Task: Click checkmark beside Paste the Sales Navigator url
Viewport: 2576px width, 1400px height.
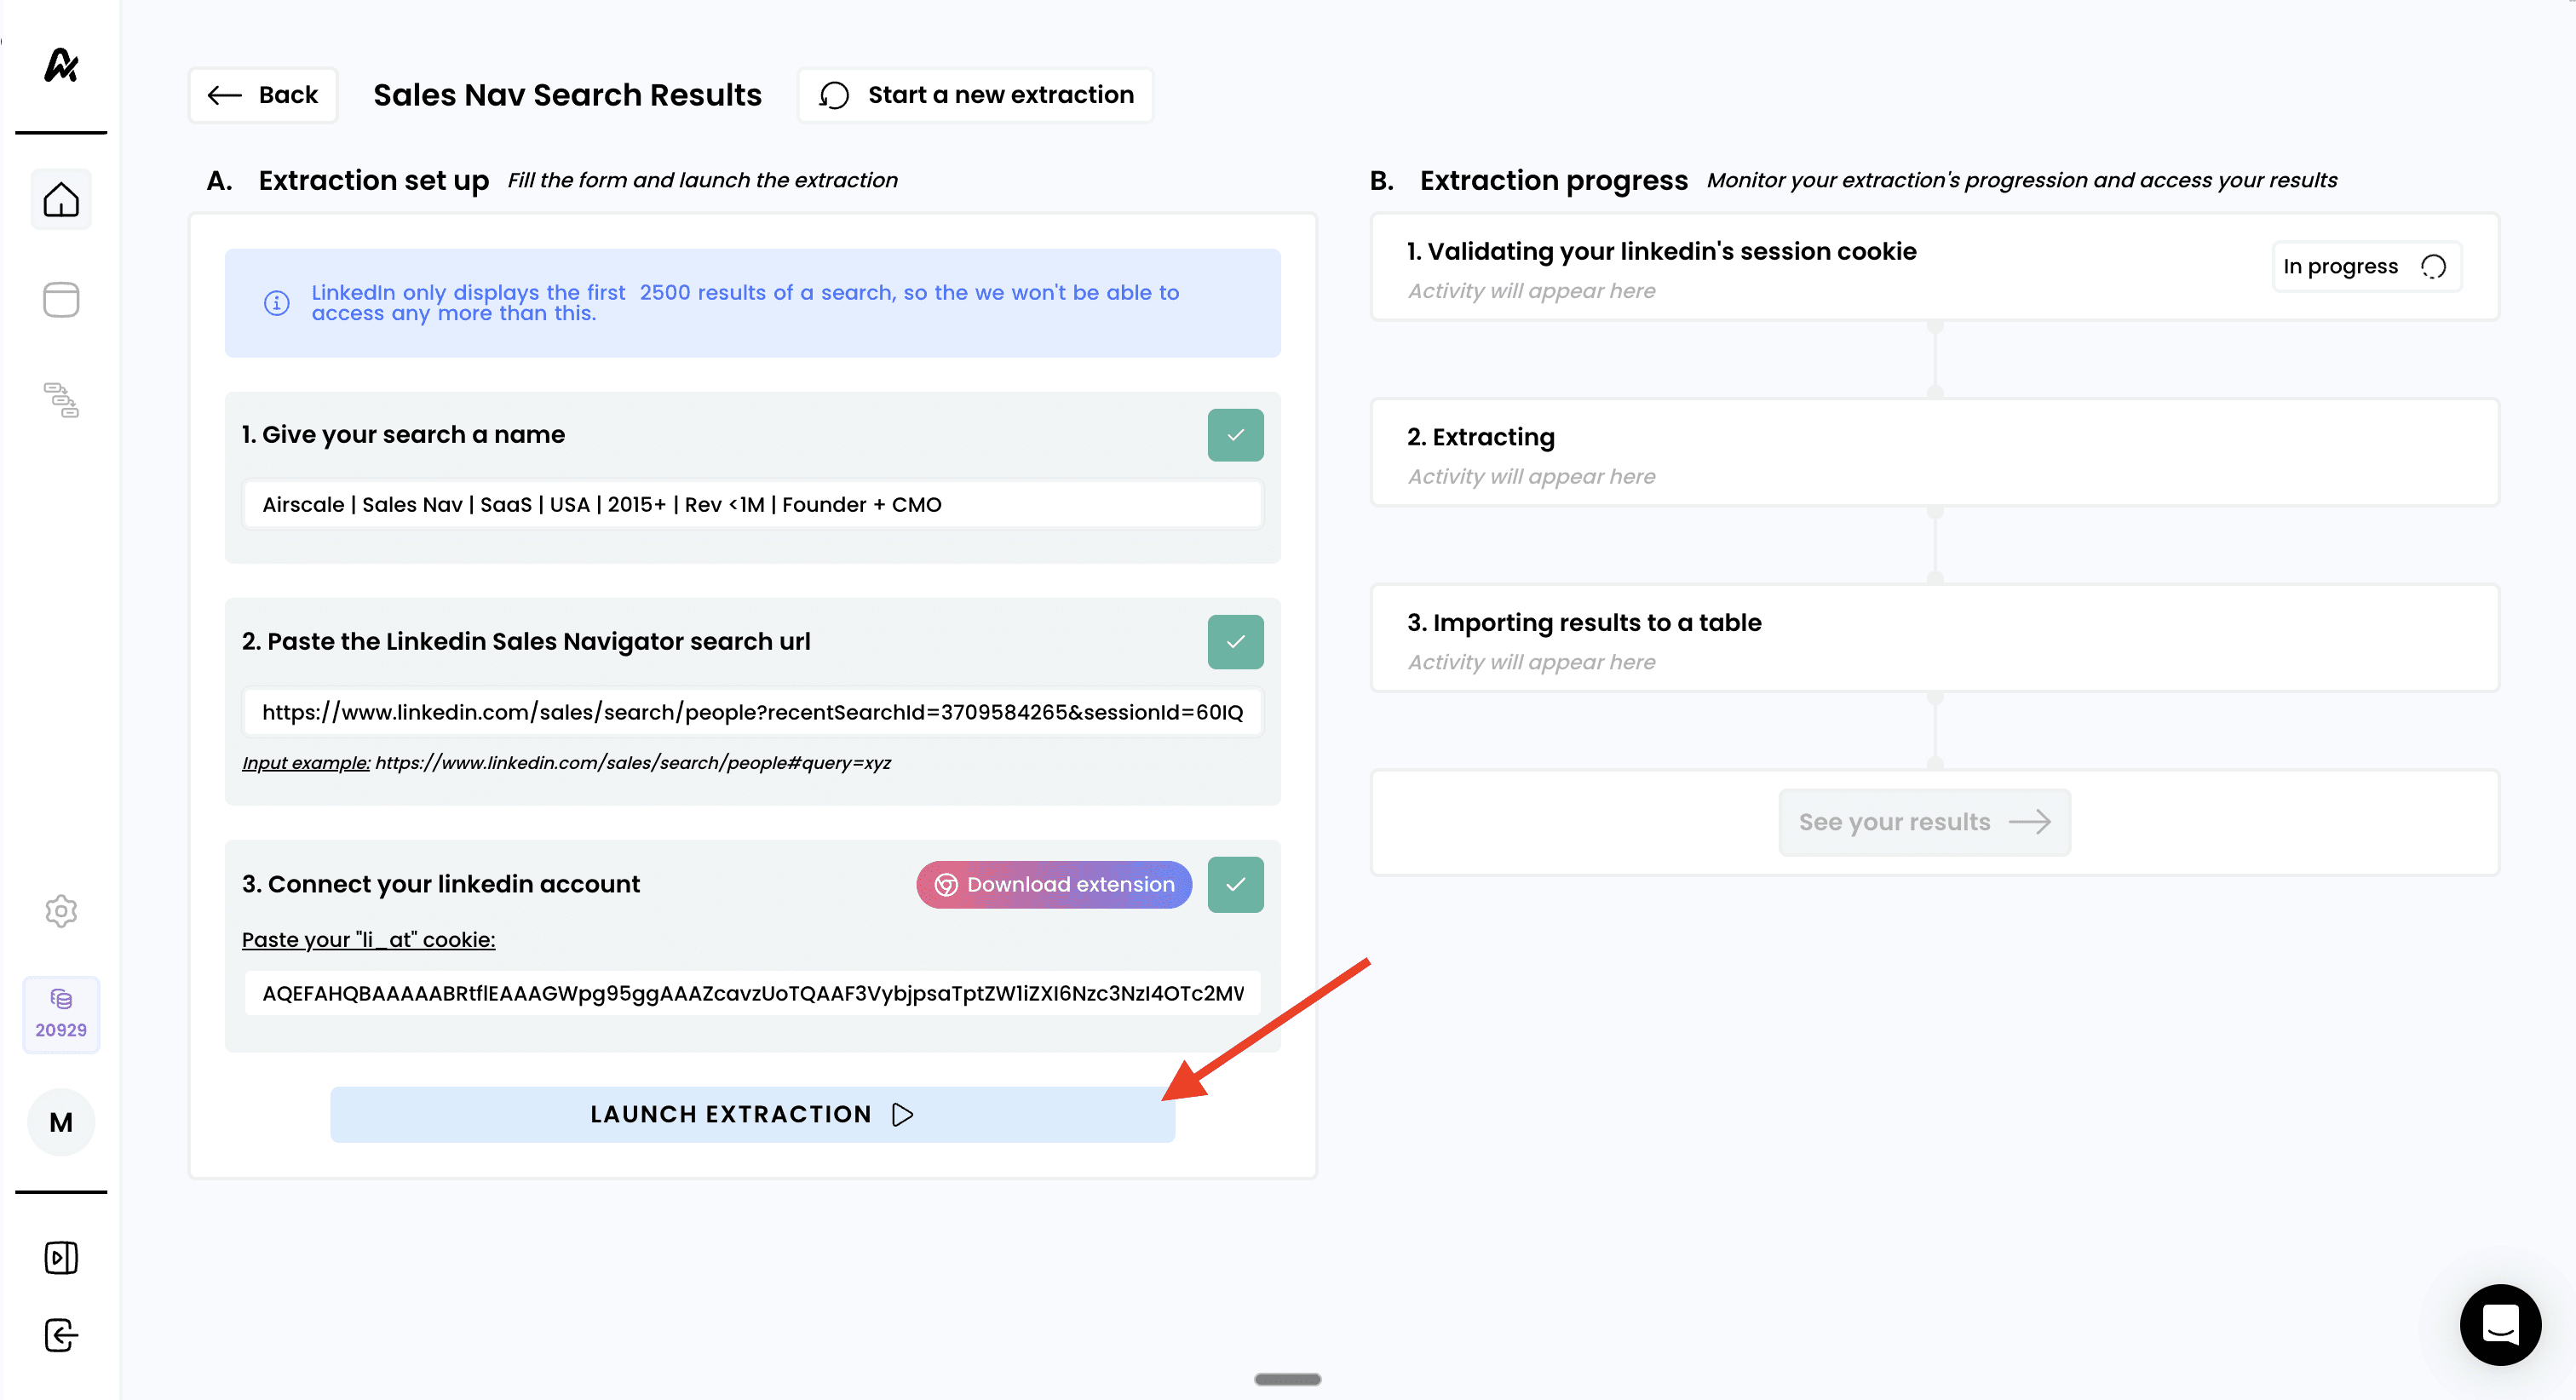Action: click(1235, 642)
